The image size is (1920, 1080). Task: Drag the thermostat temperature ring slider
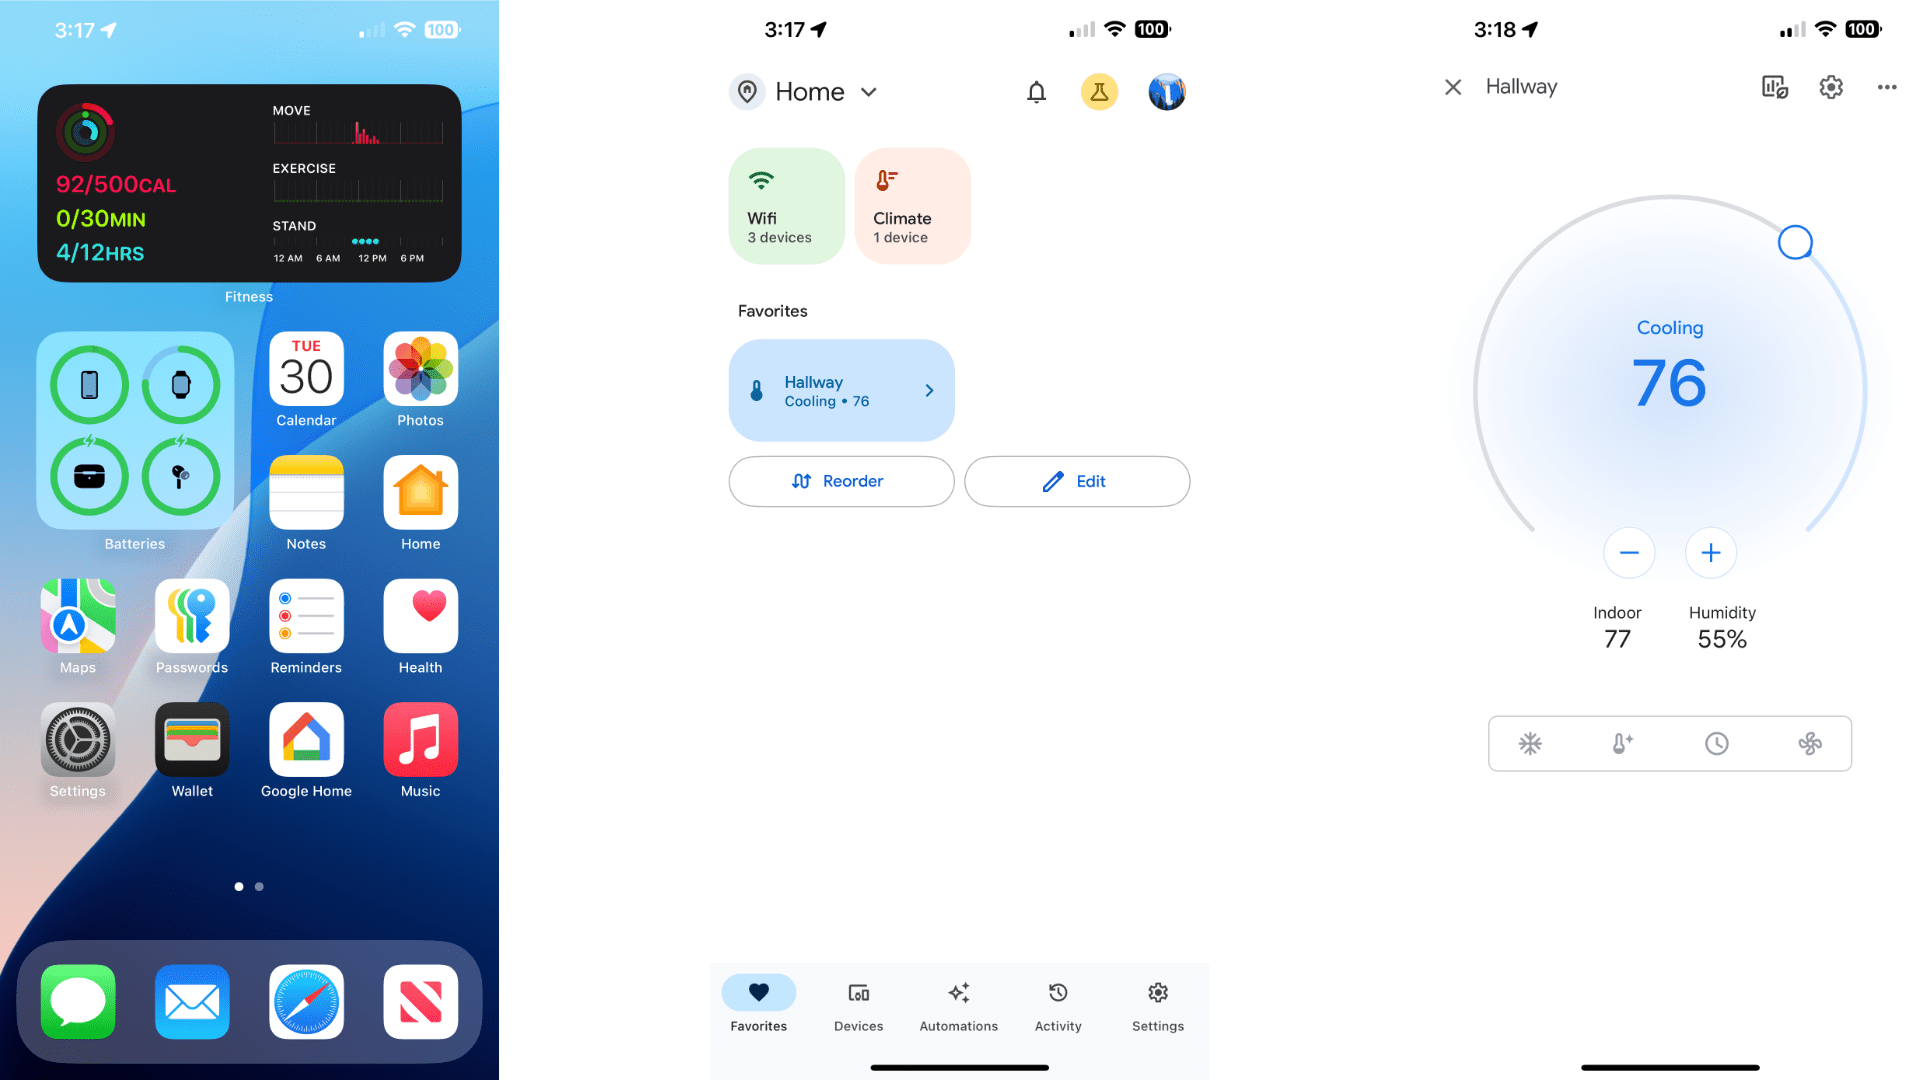1789,241
